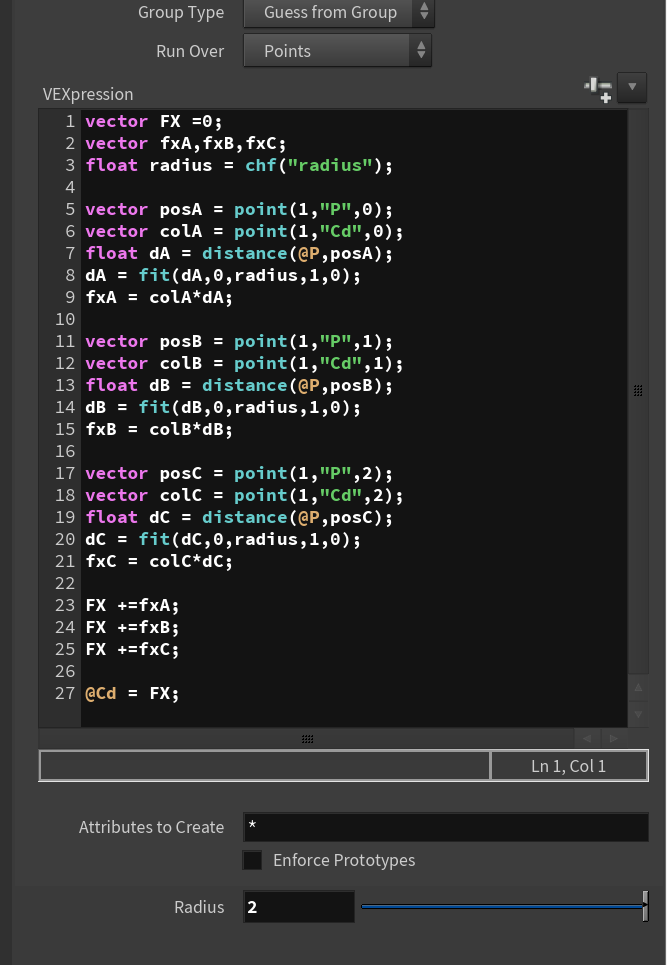Click line 9 'fxA = colA*dA;'
The width and height of the screenshot is (671, 965).
pos(159,297)
